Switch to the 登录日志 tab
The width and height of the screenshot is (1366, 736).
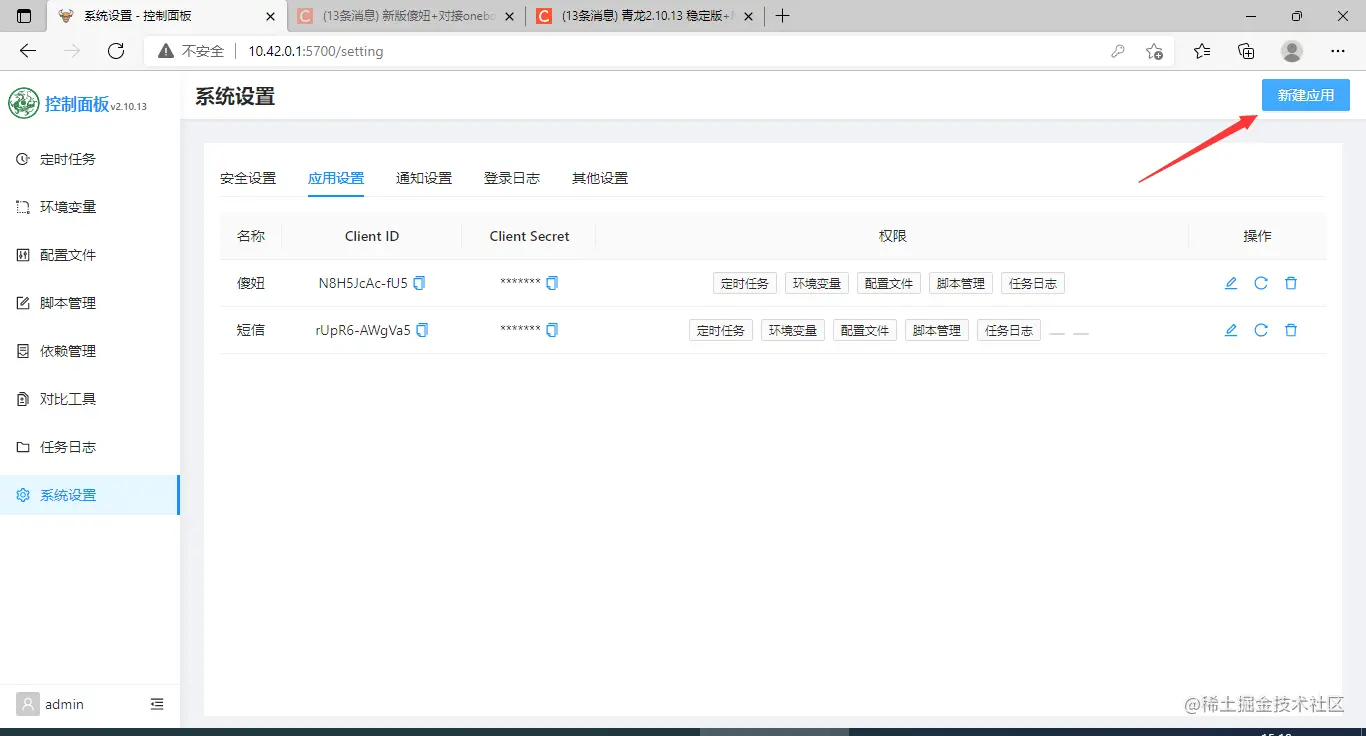tap(511, 177)
